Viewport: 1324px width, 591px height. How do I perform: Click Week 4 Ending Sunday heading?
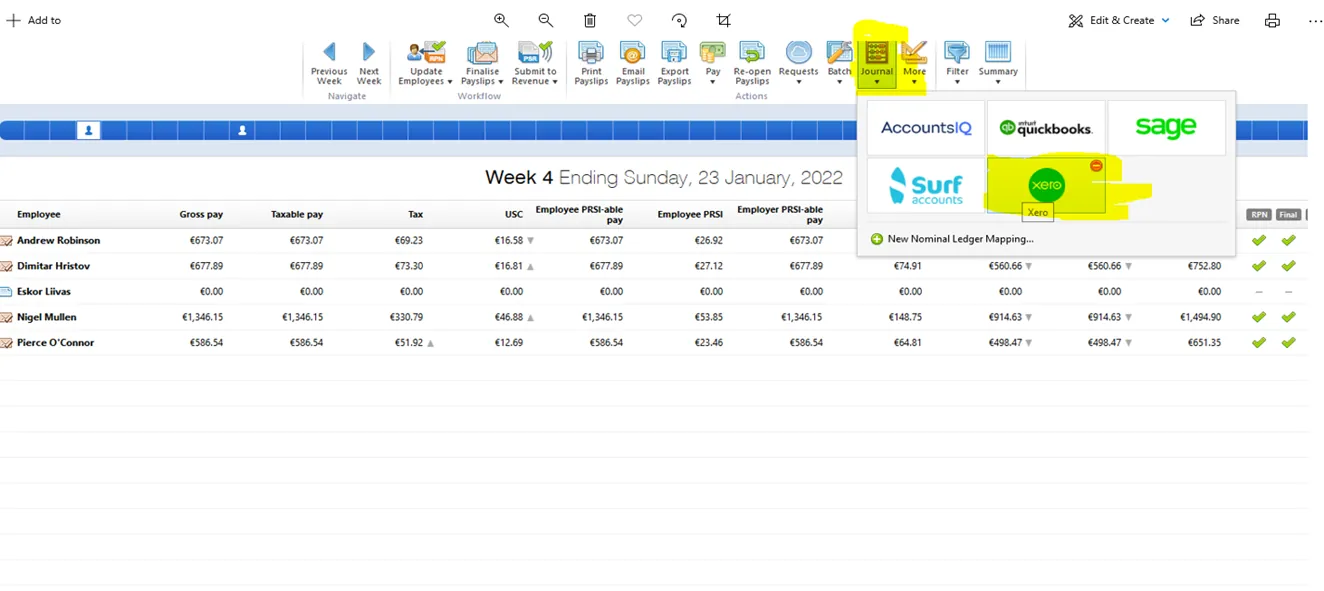[664, 178]
